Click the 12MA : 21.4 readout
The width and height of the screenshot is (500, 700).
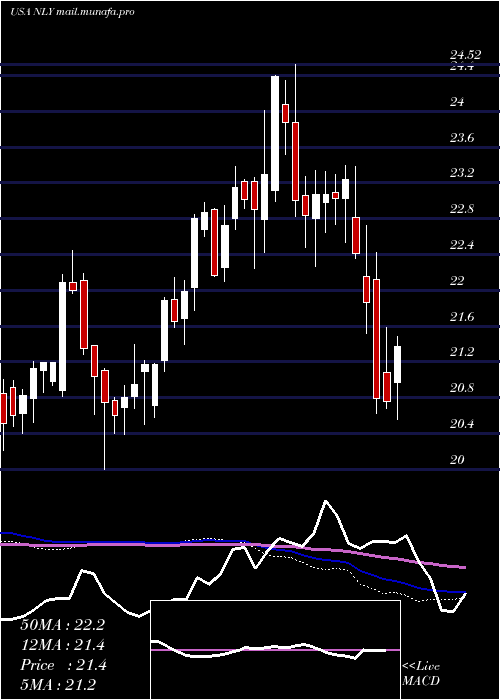tap(62, 645)
